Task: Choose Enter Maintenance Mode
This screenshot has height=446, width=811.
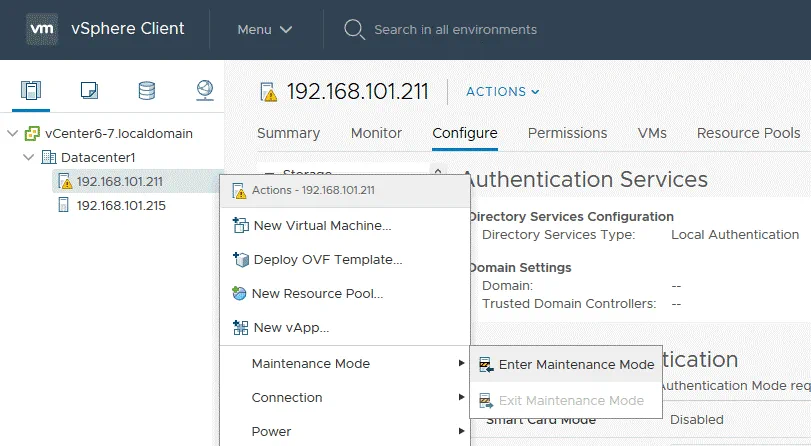Action: coord(575,365)
